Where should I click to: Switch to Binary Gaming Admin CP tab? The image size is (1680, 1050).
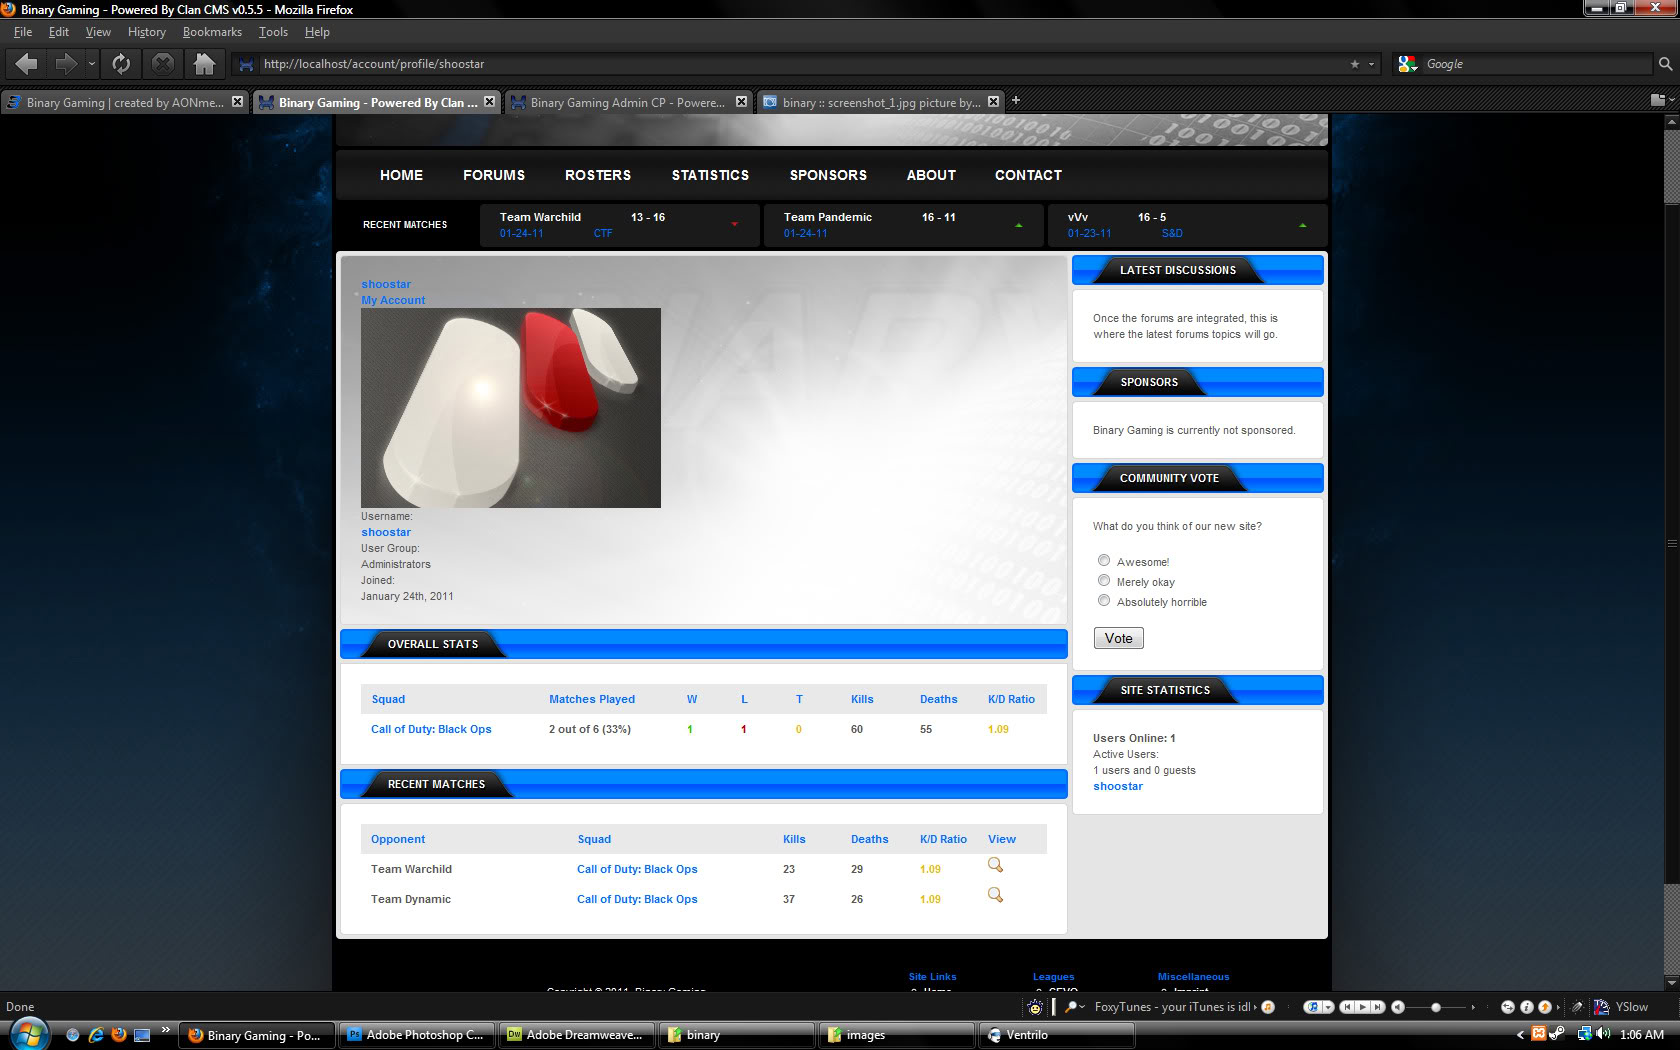click(628, 102)
